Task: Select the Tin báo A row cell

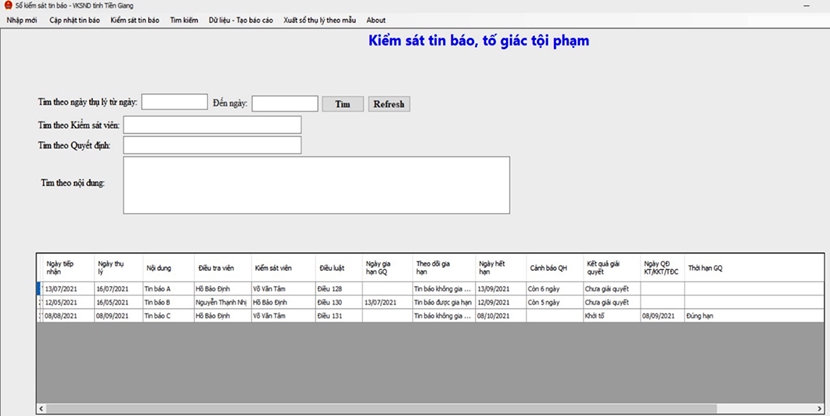Action: coord(167,288)
